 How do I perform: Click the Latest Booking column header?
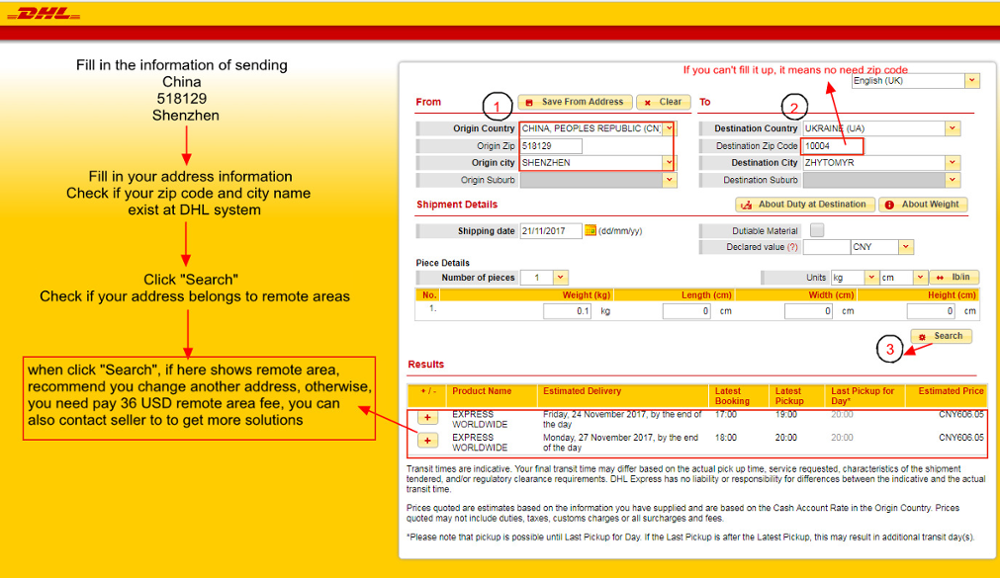732,396
